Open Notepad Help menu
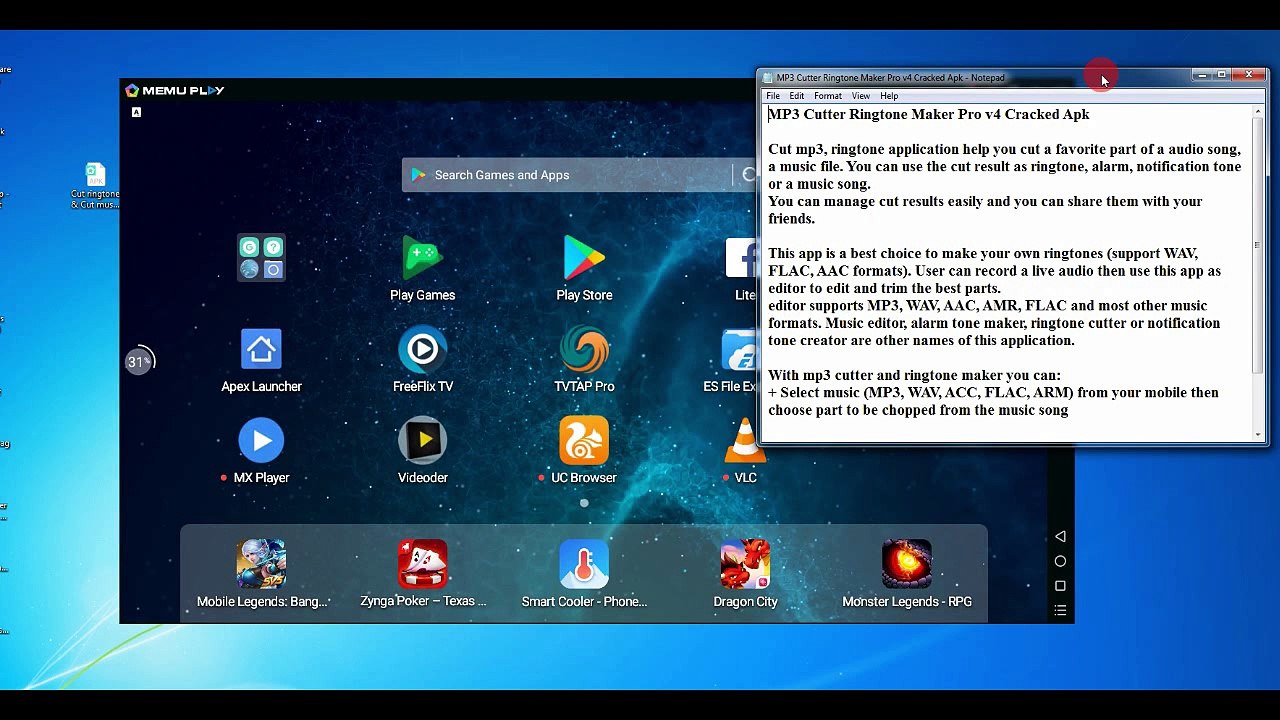The height and width of the screenshot is (720, 1280). (x=889, y=96)
